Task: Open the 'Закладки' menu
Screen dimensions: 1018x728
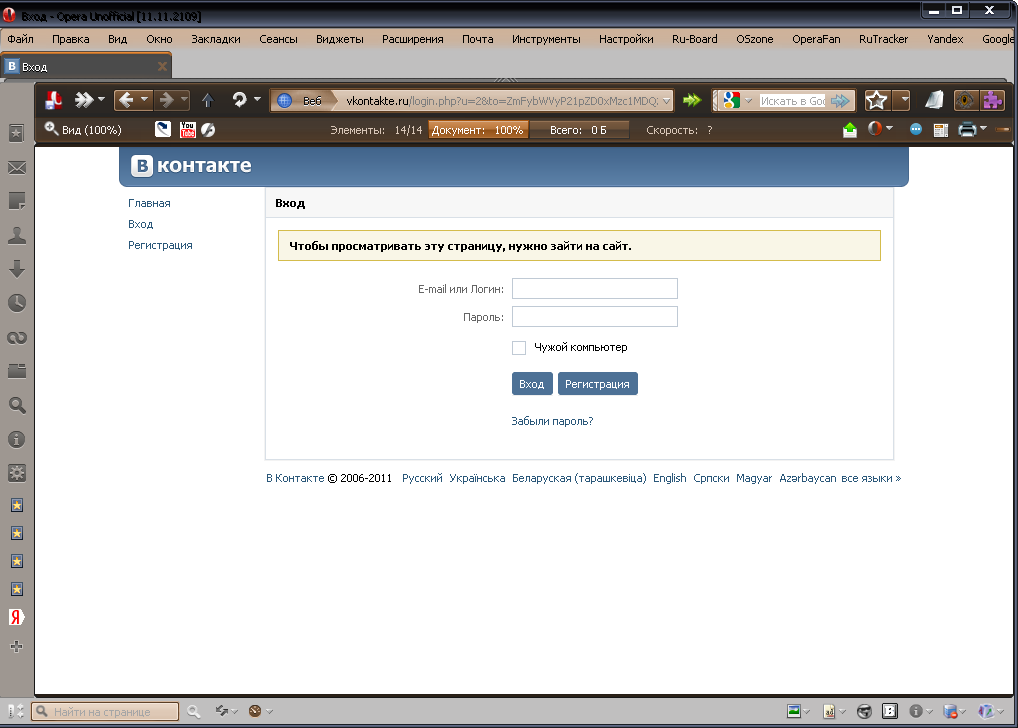Action: coord(216,39)
